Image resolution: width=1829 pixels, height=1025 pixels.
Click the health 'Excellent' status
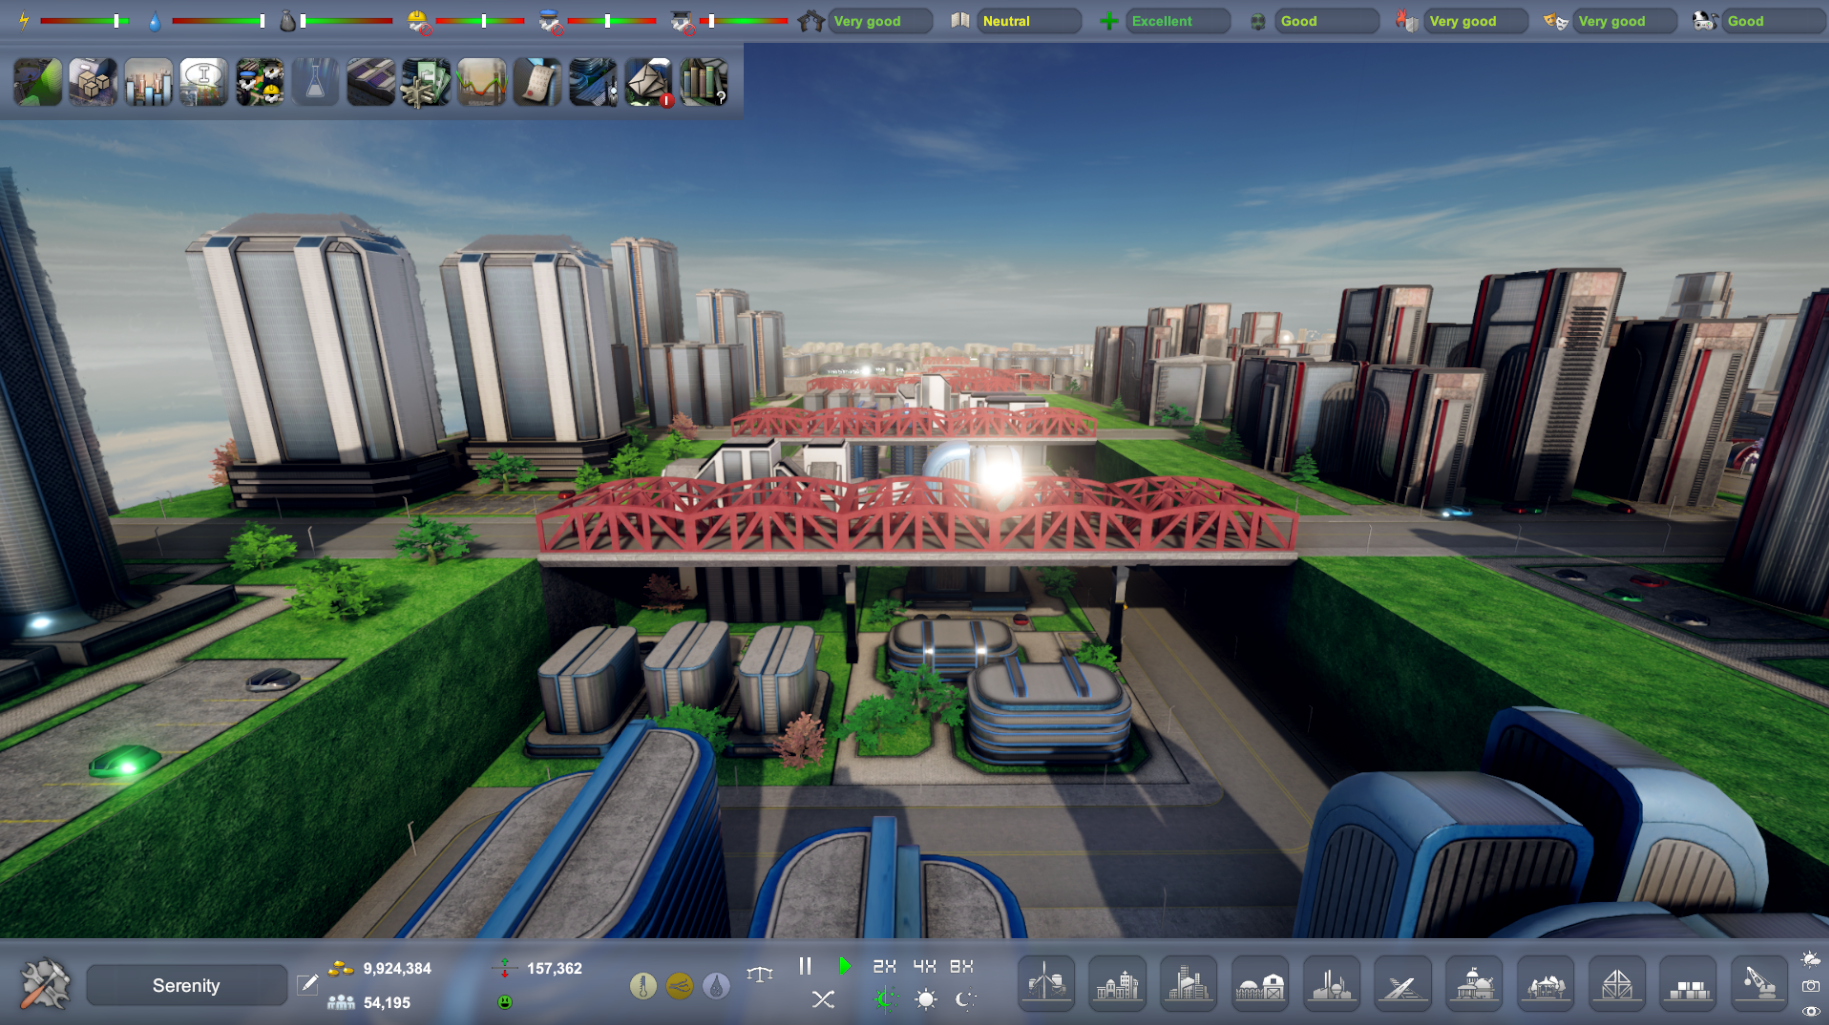coord(1178,21)
